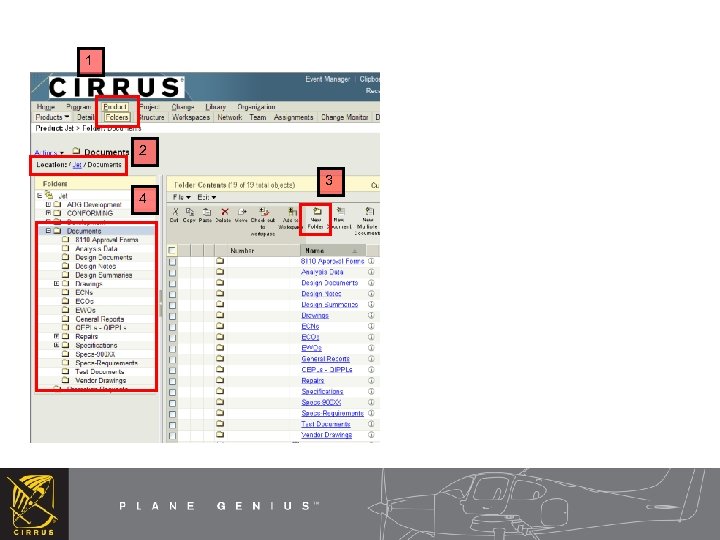This screenshot has width=720, height=540.
Task: Expand the Drawings folder in tree
Action: pos(56,284)
